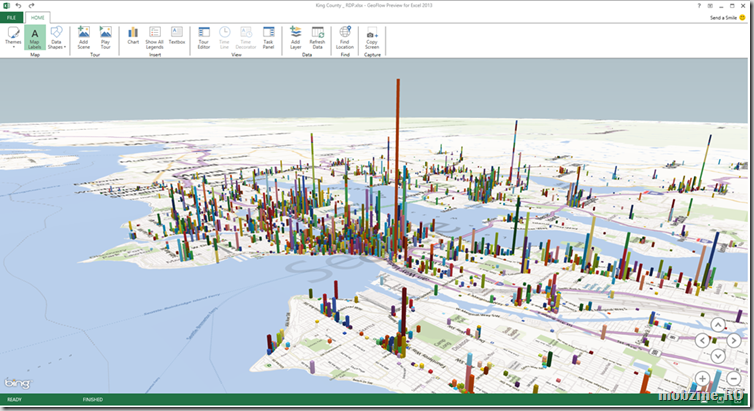Toggle Map Labels on the map
Image resolution: width=754 pixels, height=411 pixels.
click(x=35, y=37)
